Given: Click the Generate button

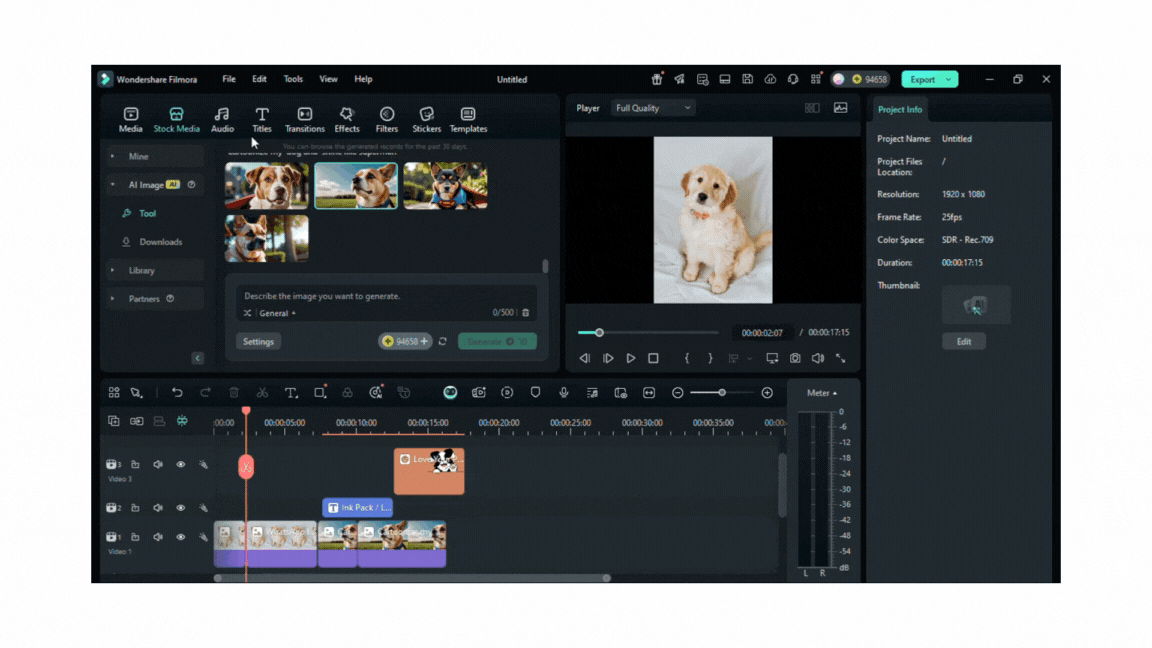Looking at the screenshot, I should click(x=497, y=342).
